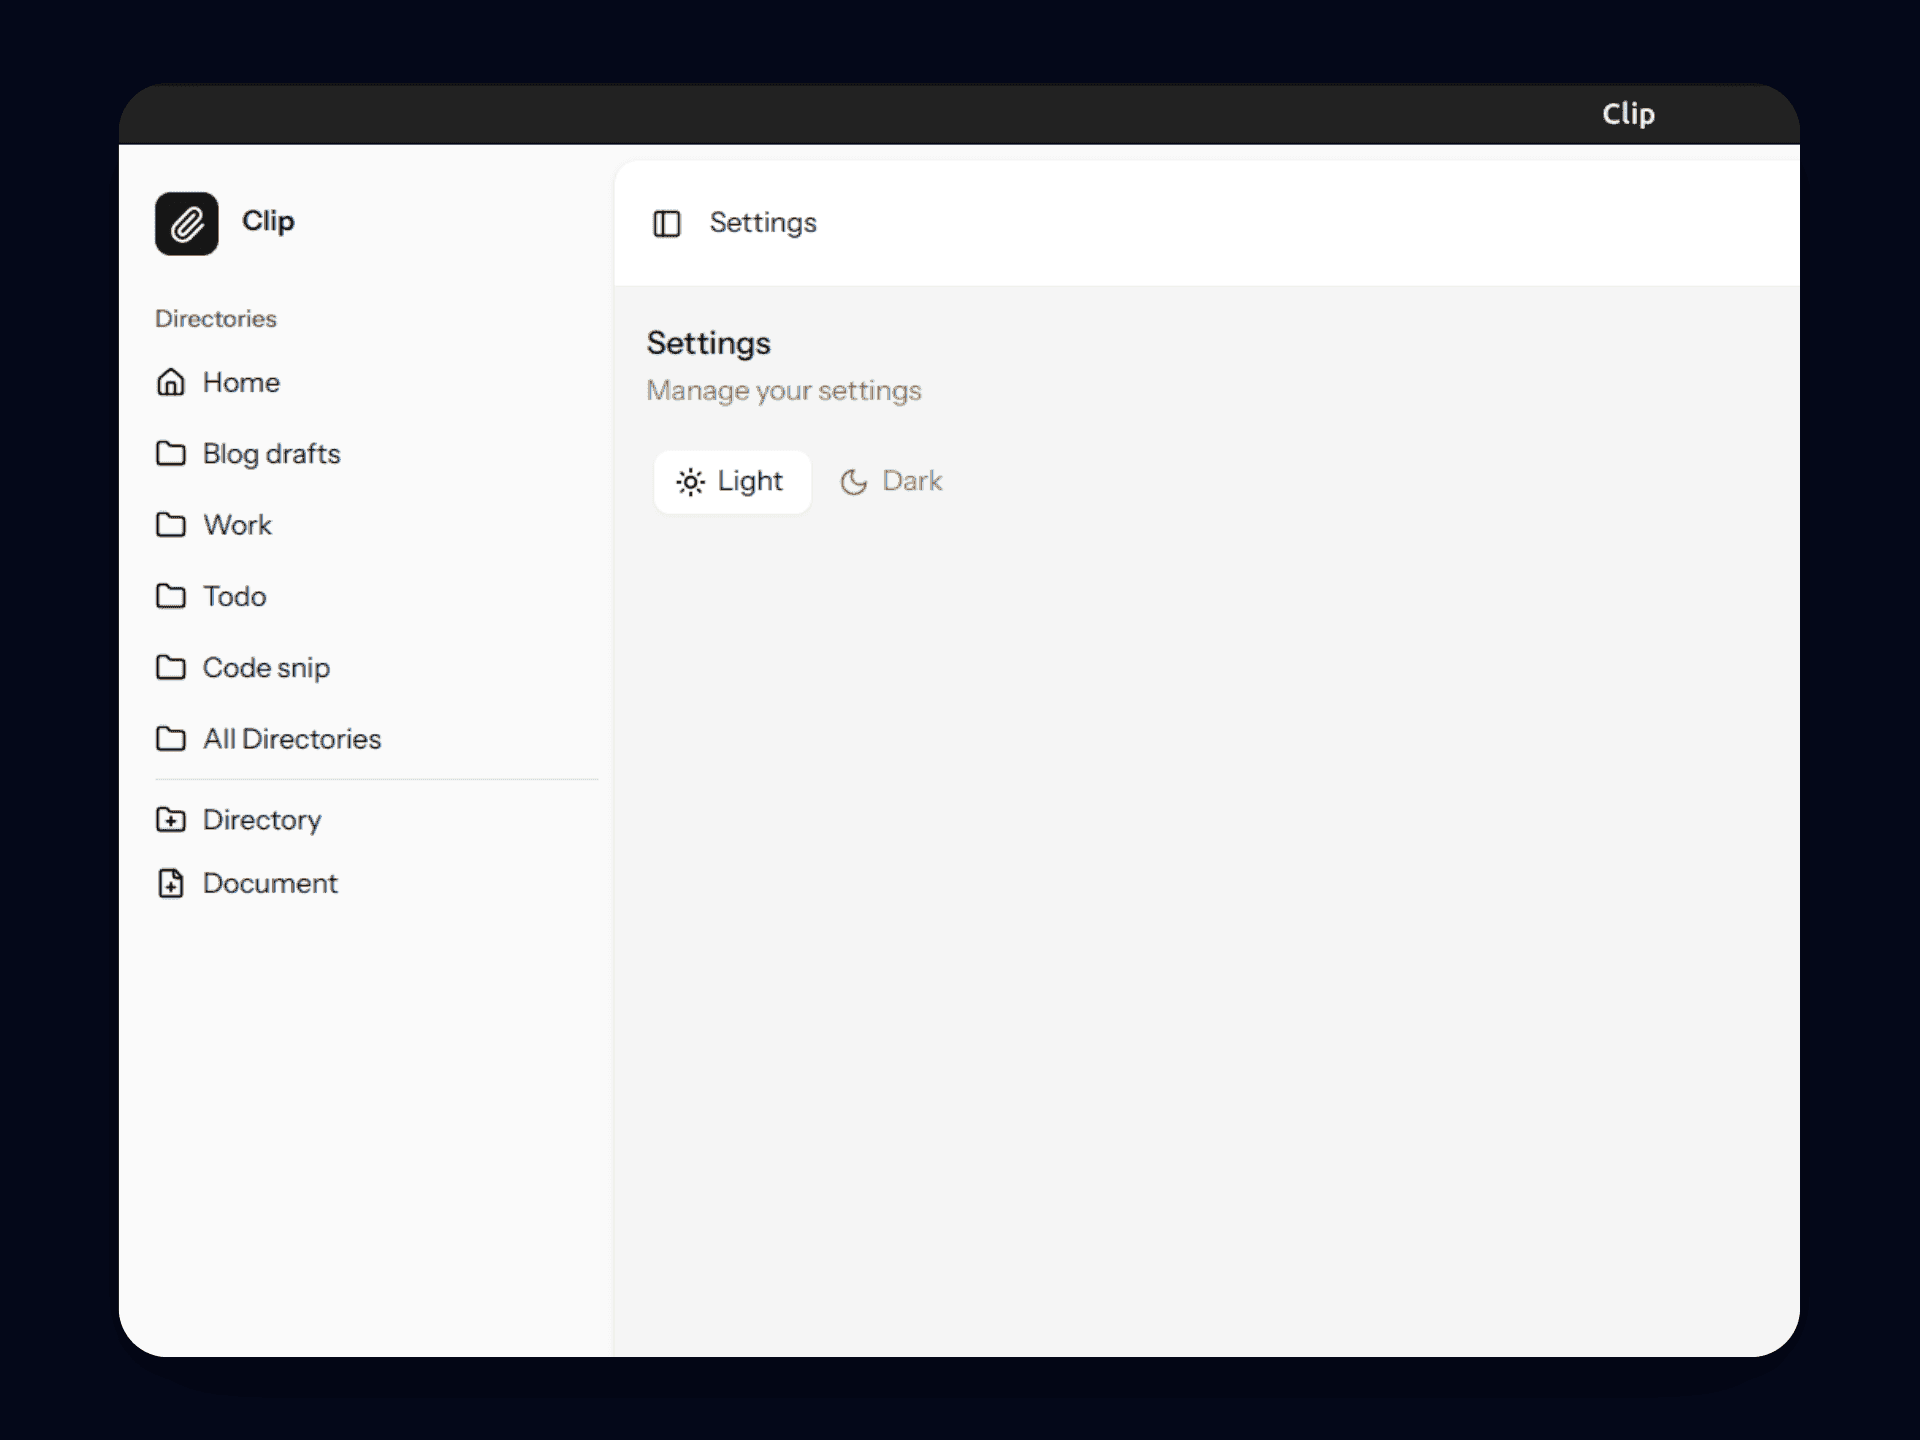Open the Todo directory
1920x1440 pixels.
(234, 596)
